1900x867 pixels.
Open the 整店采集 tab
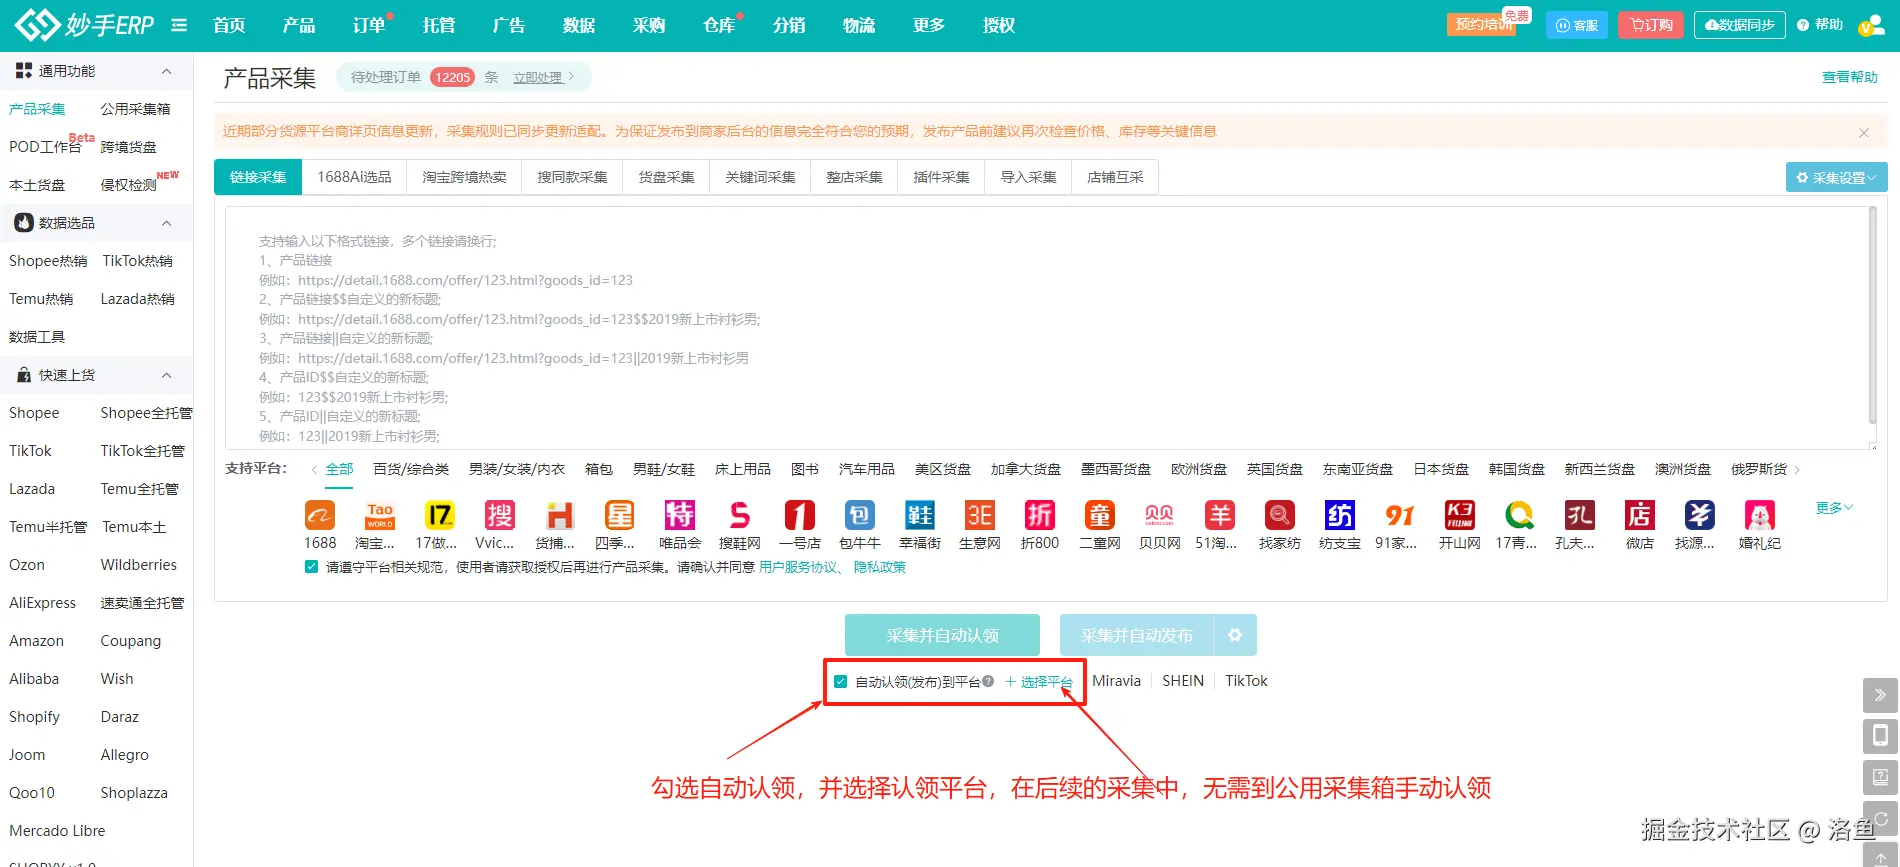(854, 177)
